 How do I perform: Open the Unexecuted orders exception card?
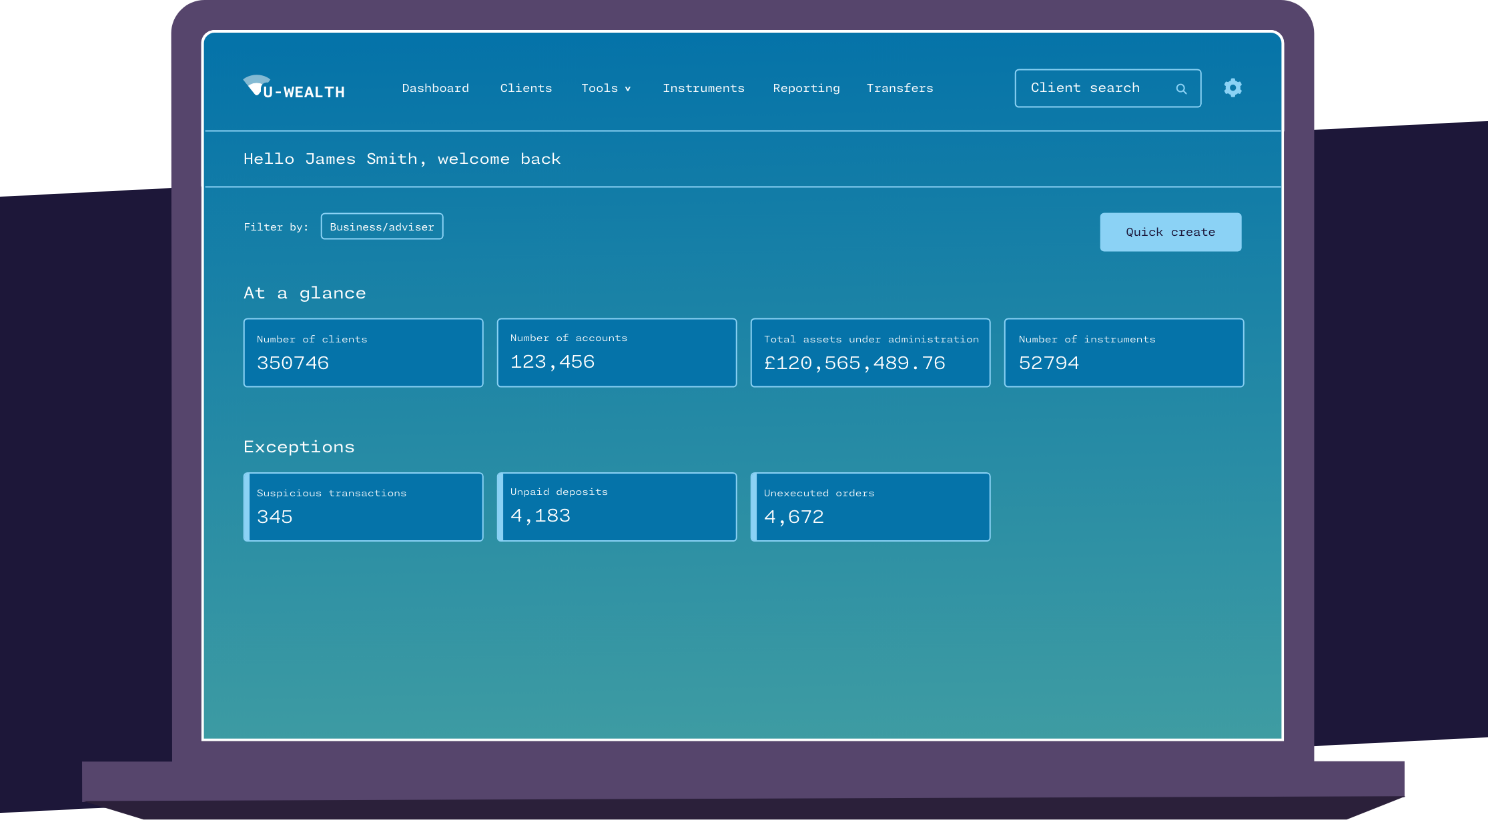870,507
